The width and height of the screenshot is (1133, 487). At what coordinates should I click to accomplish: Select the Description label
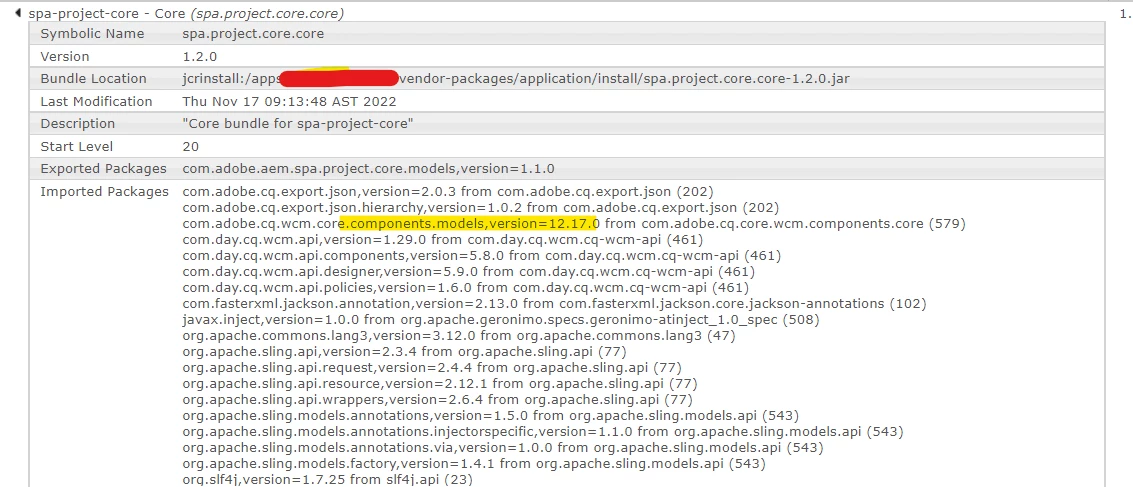(x=77, y=124)
